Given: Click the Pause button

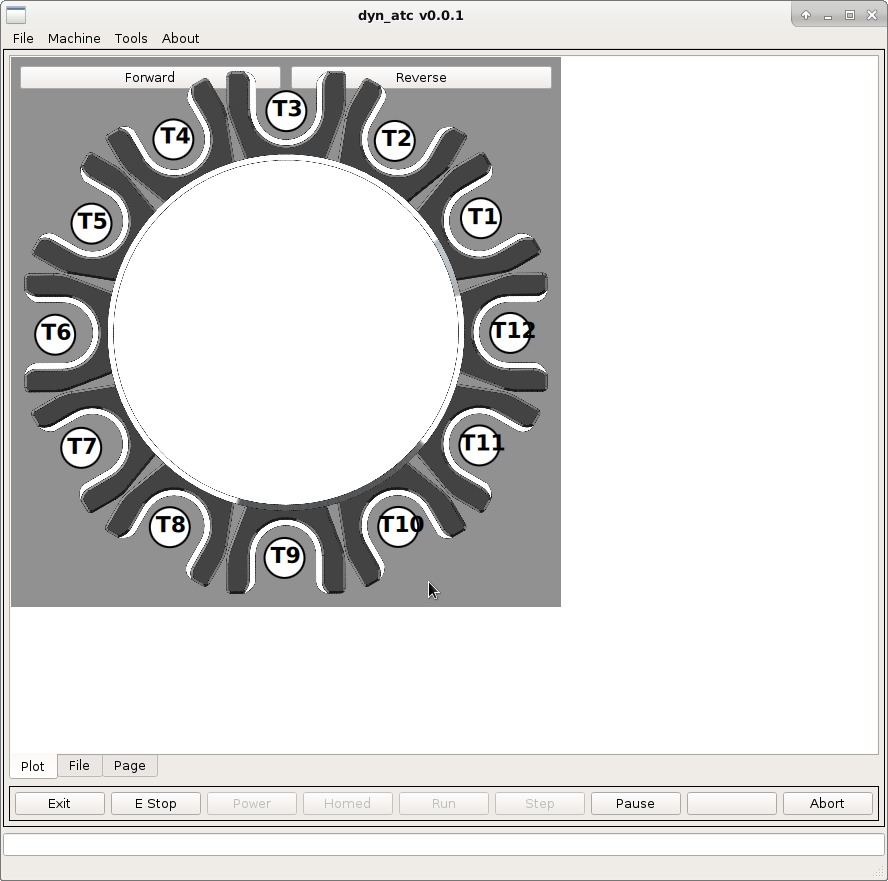Looking at the screenshot, I should pos(635,803).
